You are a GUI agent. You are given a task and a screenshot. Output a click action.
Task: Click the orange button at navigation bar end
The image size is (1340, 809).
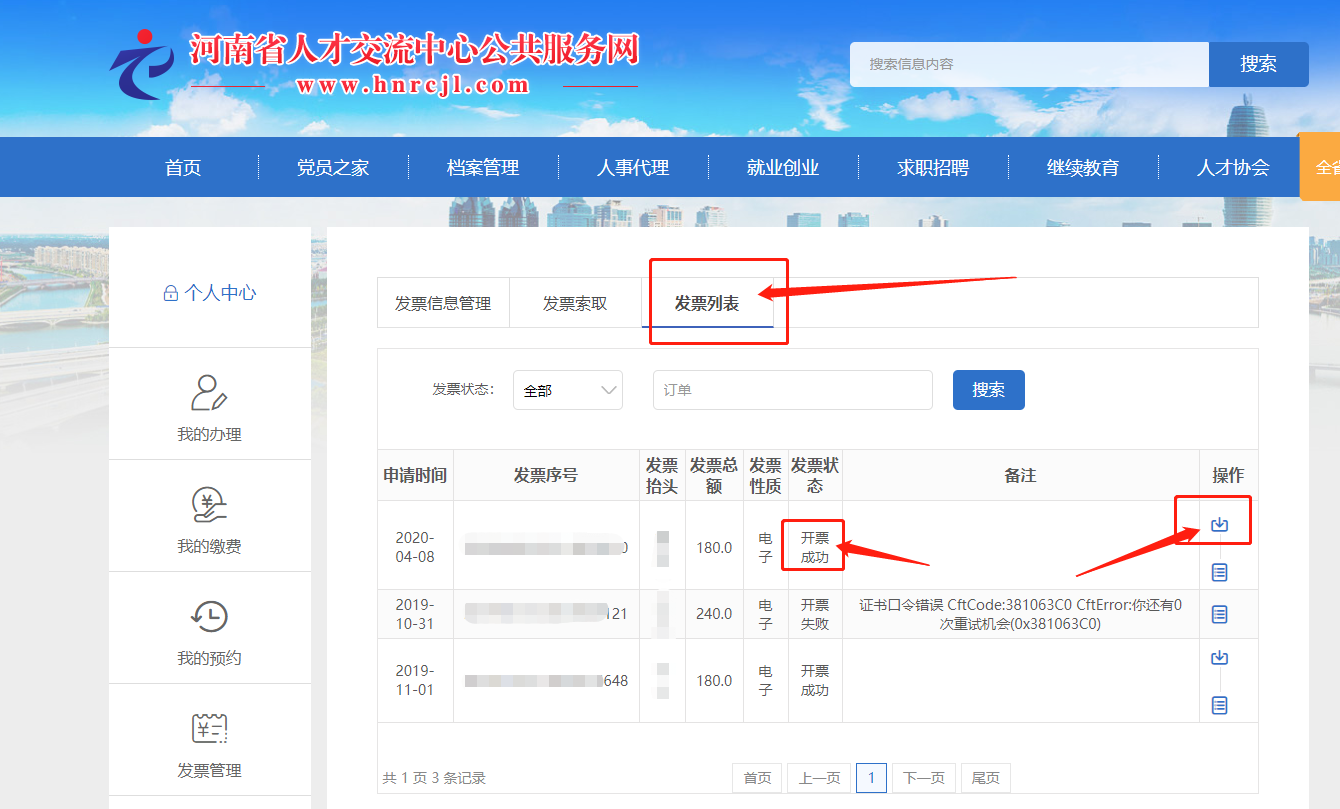pos(1319,167)
